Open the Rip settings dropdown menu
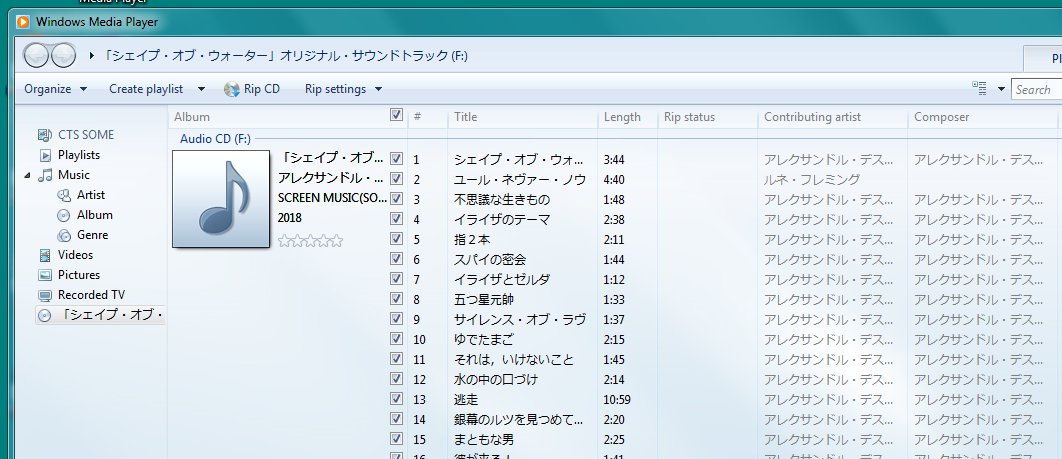Image resolution: width=1062 pixels, height=459 pixels. click(x=343, y=89)
